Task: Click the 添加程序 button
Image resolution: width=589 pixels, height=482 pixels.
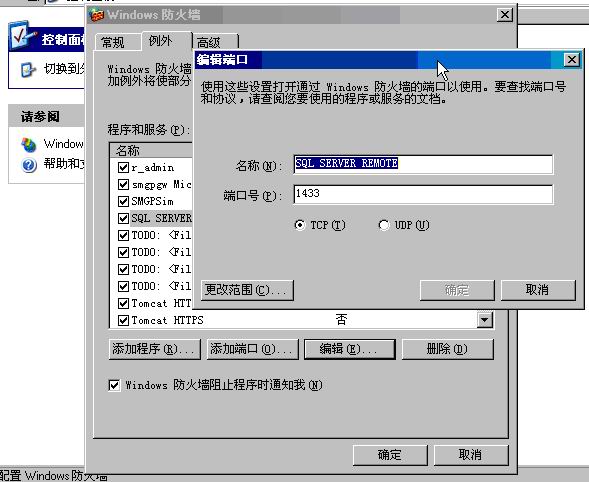Action: coord(154,349)
